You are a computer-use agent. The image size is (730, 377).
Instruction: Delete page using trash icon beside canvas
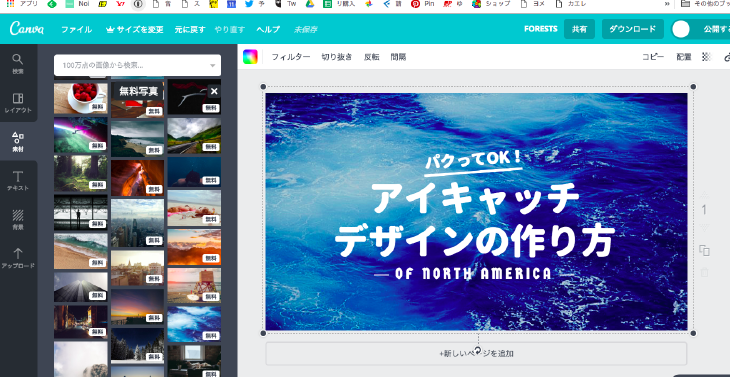704,272
